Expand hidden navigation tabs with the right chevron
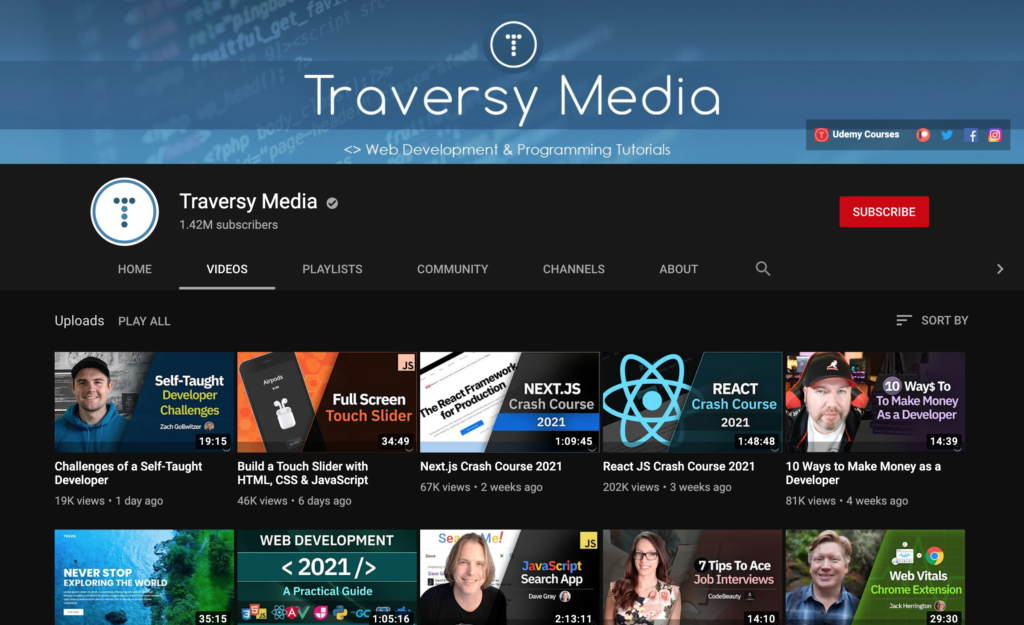Image resolution: width=1024 pixels, height=625 pixels. 998,269
